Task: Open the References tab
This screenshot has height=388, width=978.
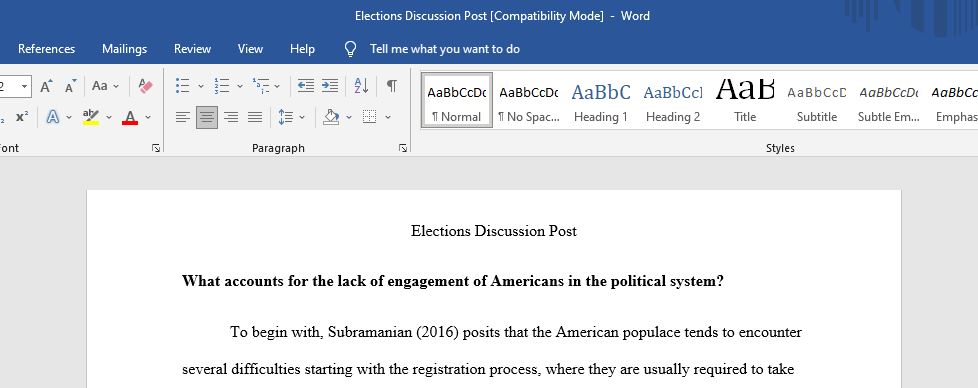Action: click(46, 49)
